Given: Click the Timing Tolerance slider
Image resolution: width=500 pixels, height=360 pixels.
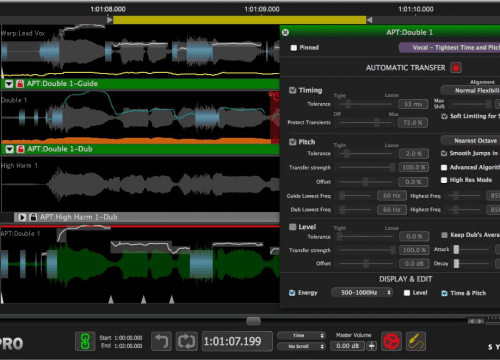Looking at the screenshot, I should (x=365, y=104).
